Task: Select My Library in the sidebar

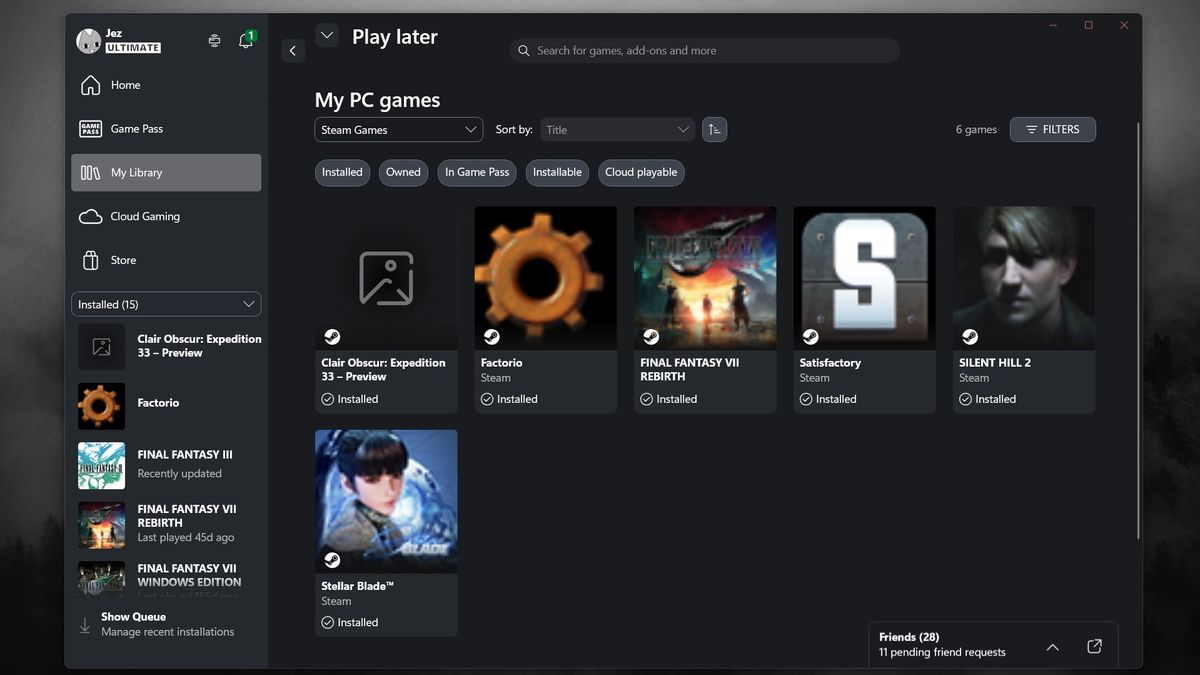Action: (x=166, y=172)
